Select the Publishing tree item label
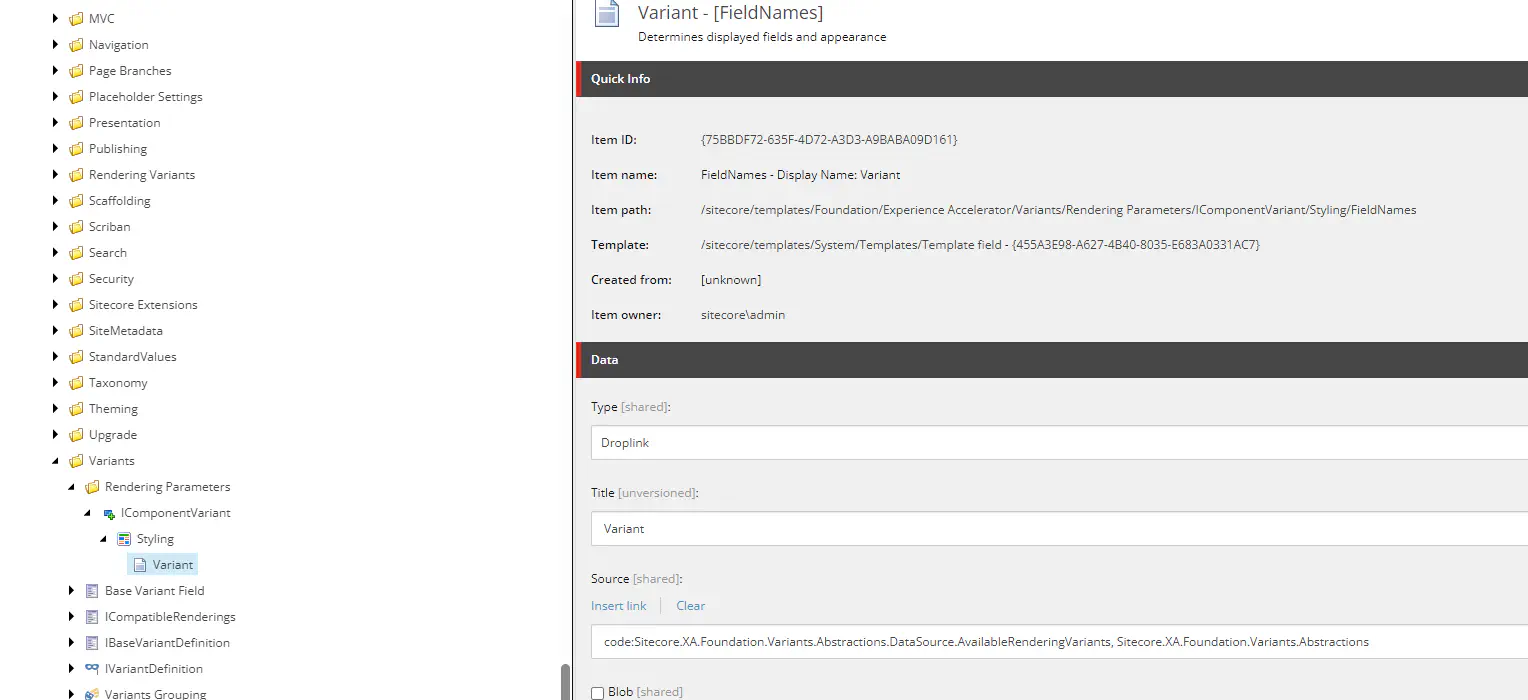The image size is (1528, 700). point(118,149)
